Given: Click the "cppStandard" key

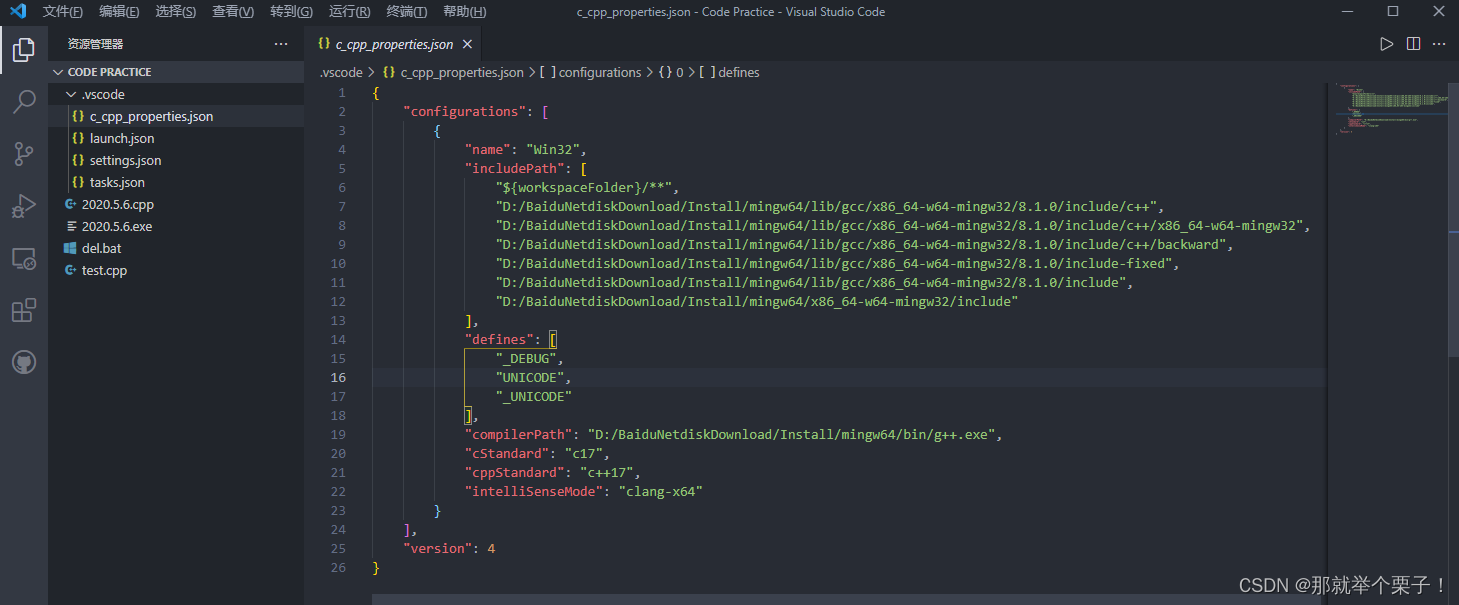Looking at the screenshot, I should point(514,473).
